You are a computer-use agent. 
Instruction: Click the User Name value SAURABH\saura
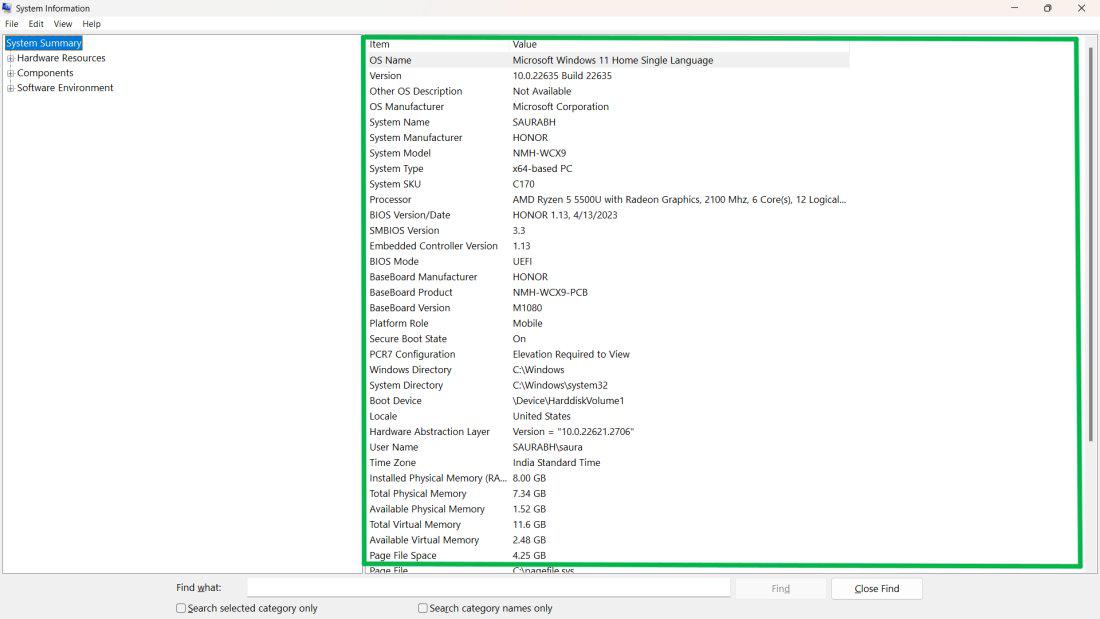click(547, 446)
